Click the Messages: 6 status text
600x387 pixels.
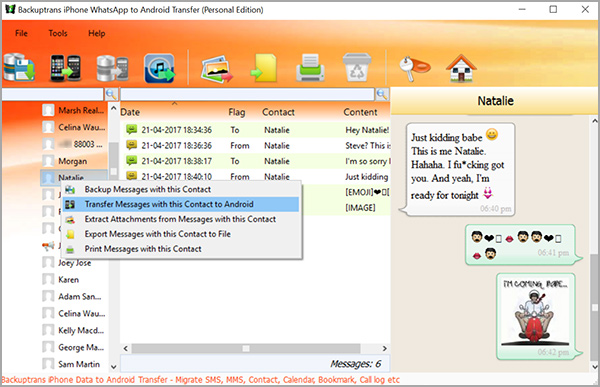[356, 364]
